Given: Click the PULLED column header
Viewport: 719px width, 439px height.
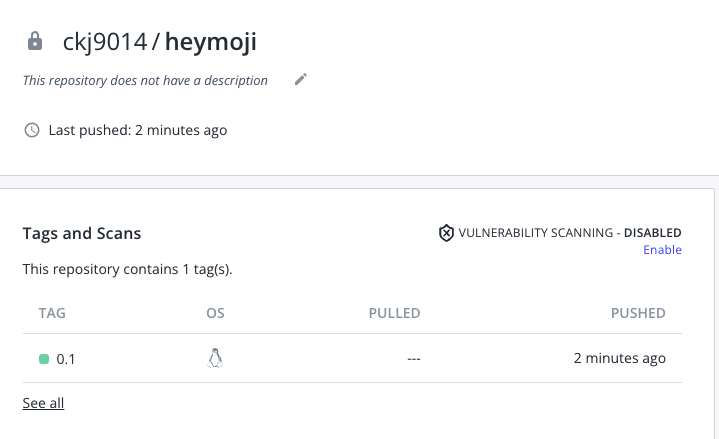Looking at the screenshot, I should pos(393,313).
